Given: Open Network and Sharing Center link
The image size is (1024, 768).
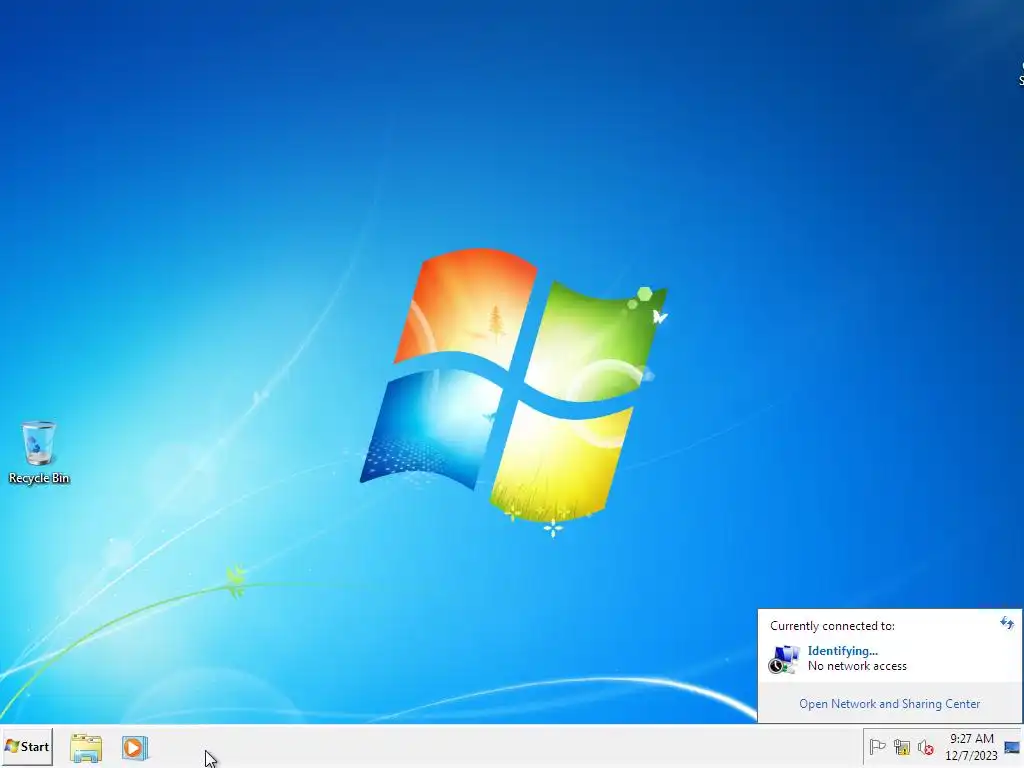Looking at the screenshot, I should point(889,704).
